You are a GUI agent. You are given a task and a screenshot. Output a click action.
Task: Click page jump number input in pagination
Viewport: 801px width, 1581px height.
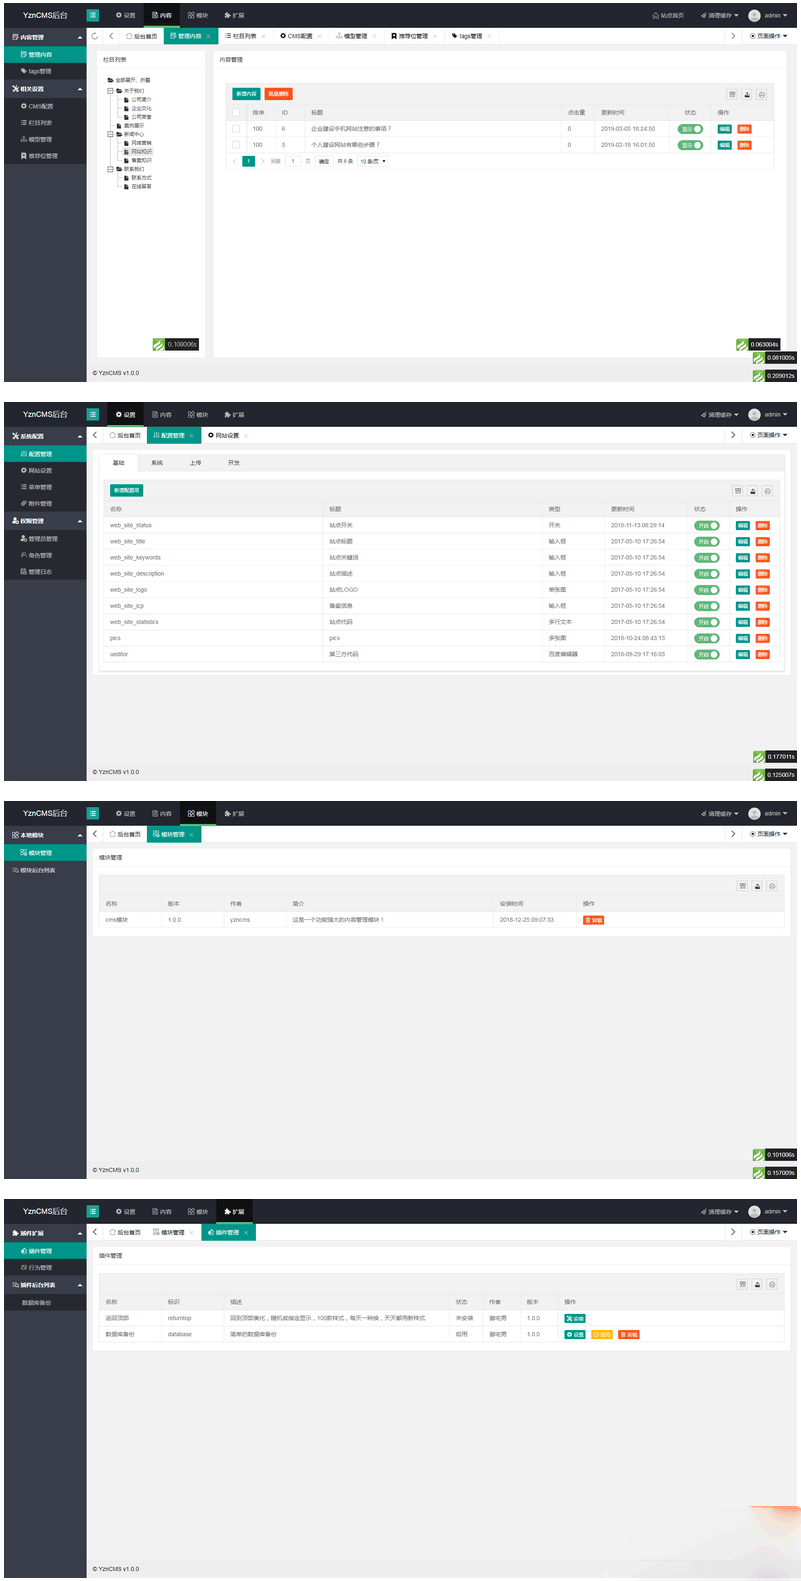[x=292, y=161]
